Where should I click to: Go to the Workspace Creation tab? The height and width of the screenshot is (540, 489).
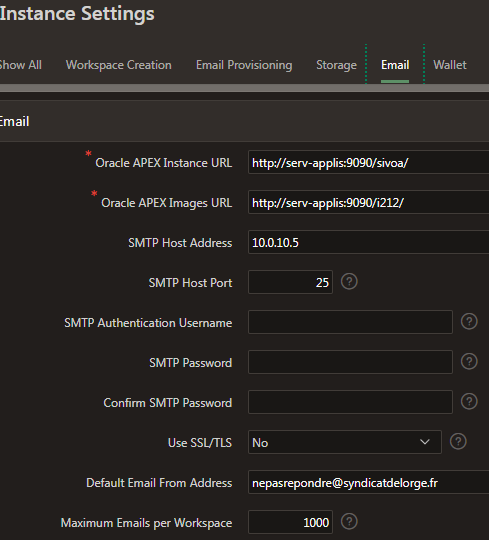118,65
